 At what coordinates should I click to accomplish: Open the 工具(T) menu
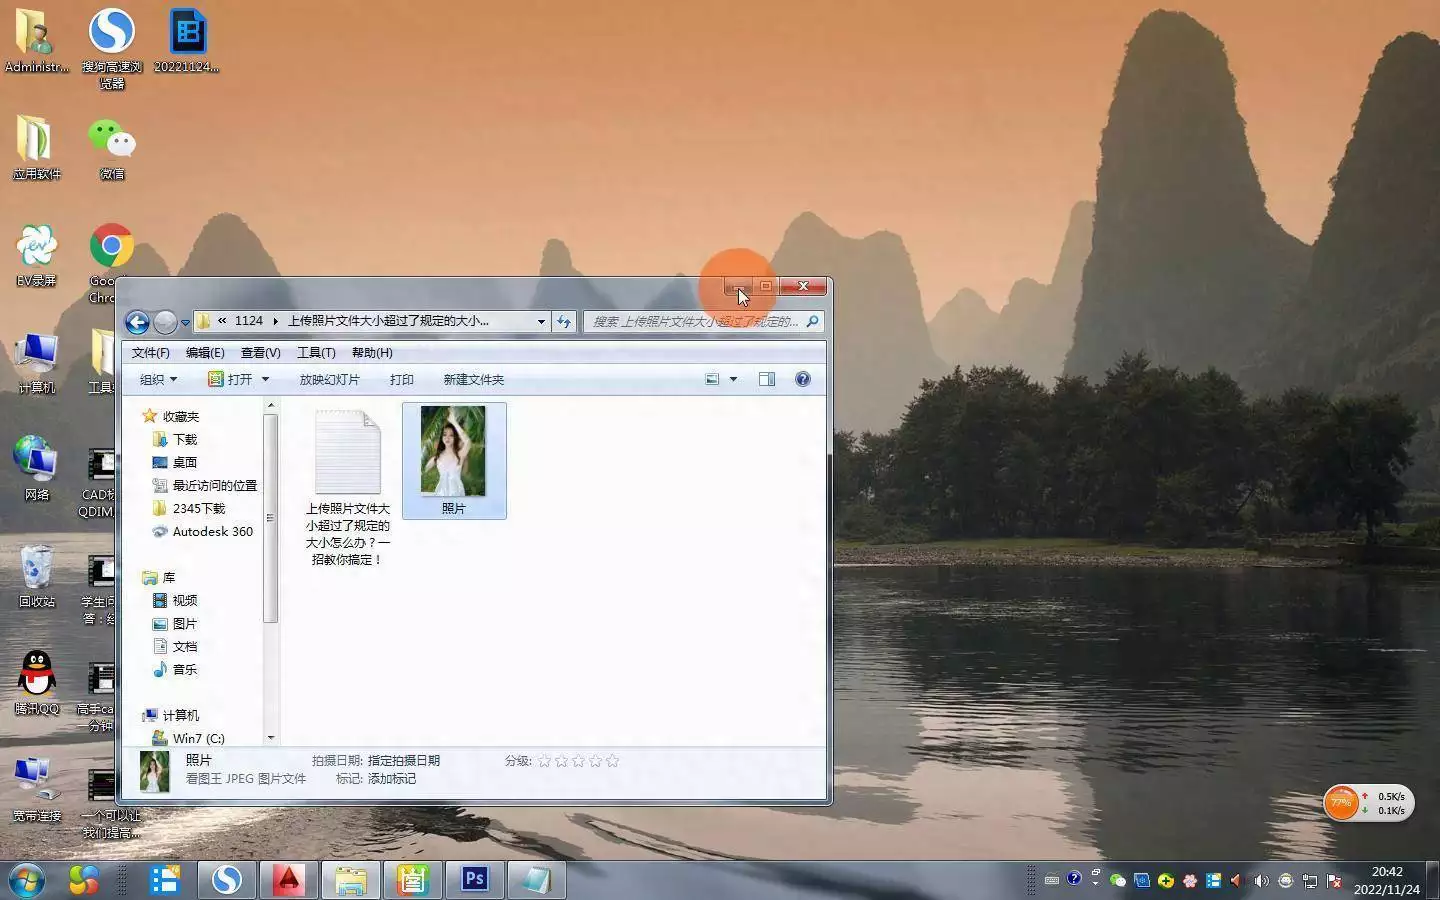[315, 353]
